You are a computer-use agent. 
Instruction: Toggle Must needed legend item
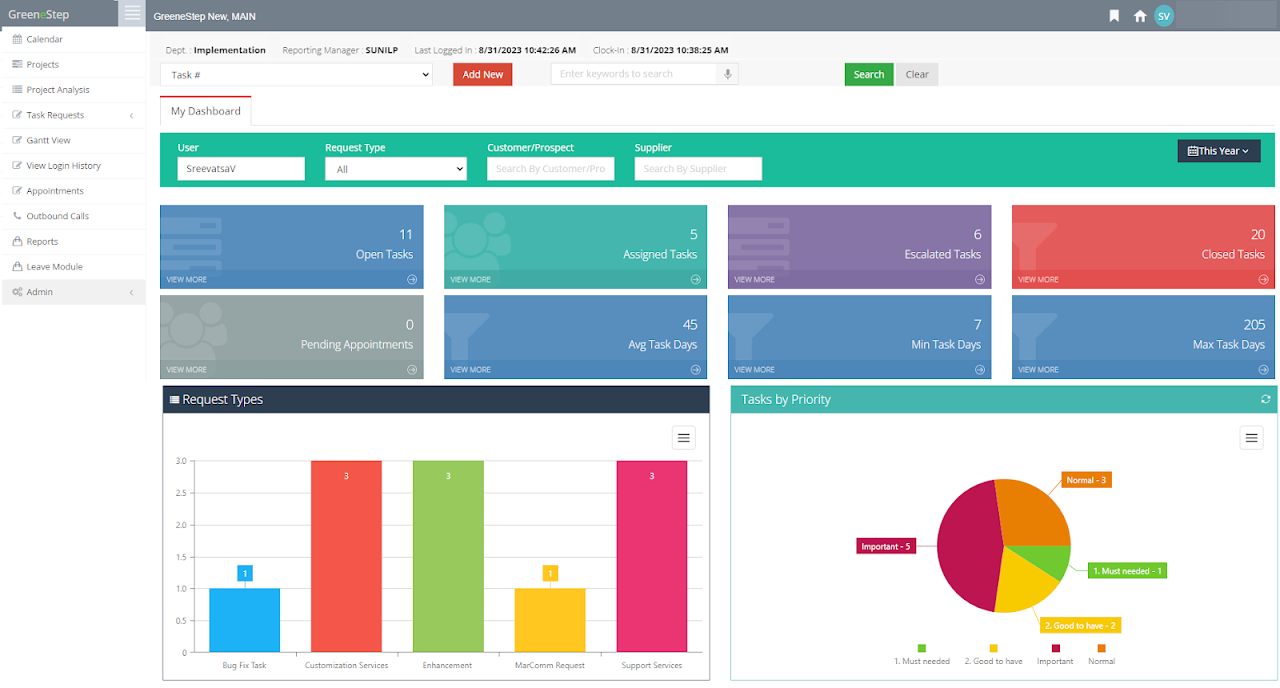tap(921, 655)
